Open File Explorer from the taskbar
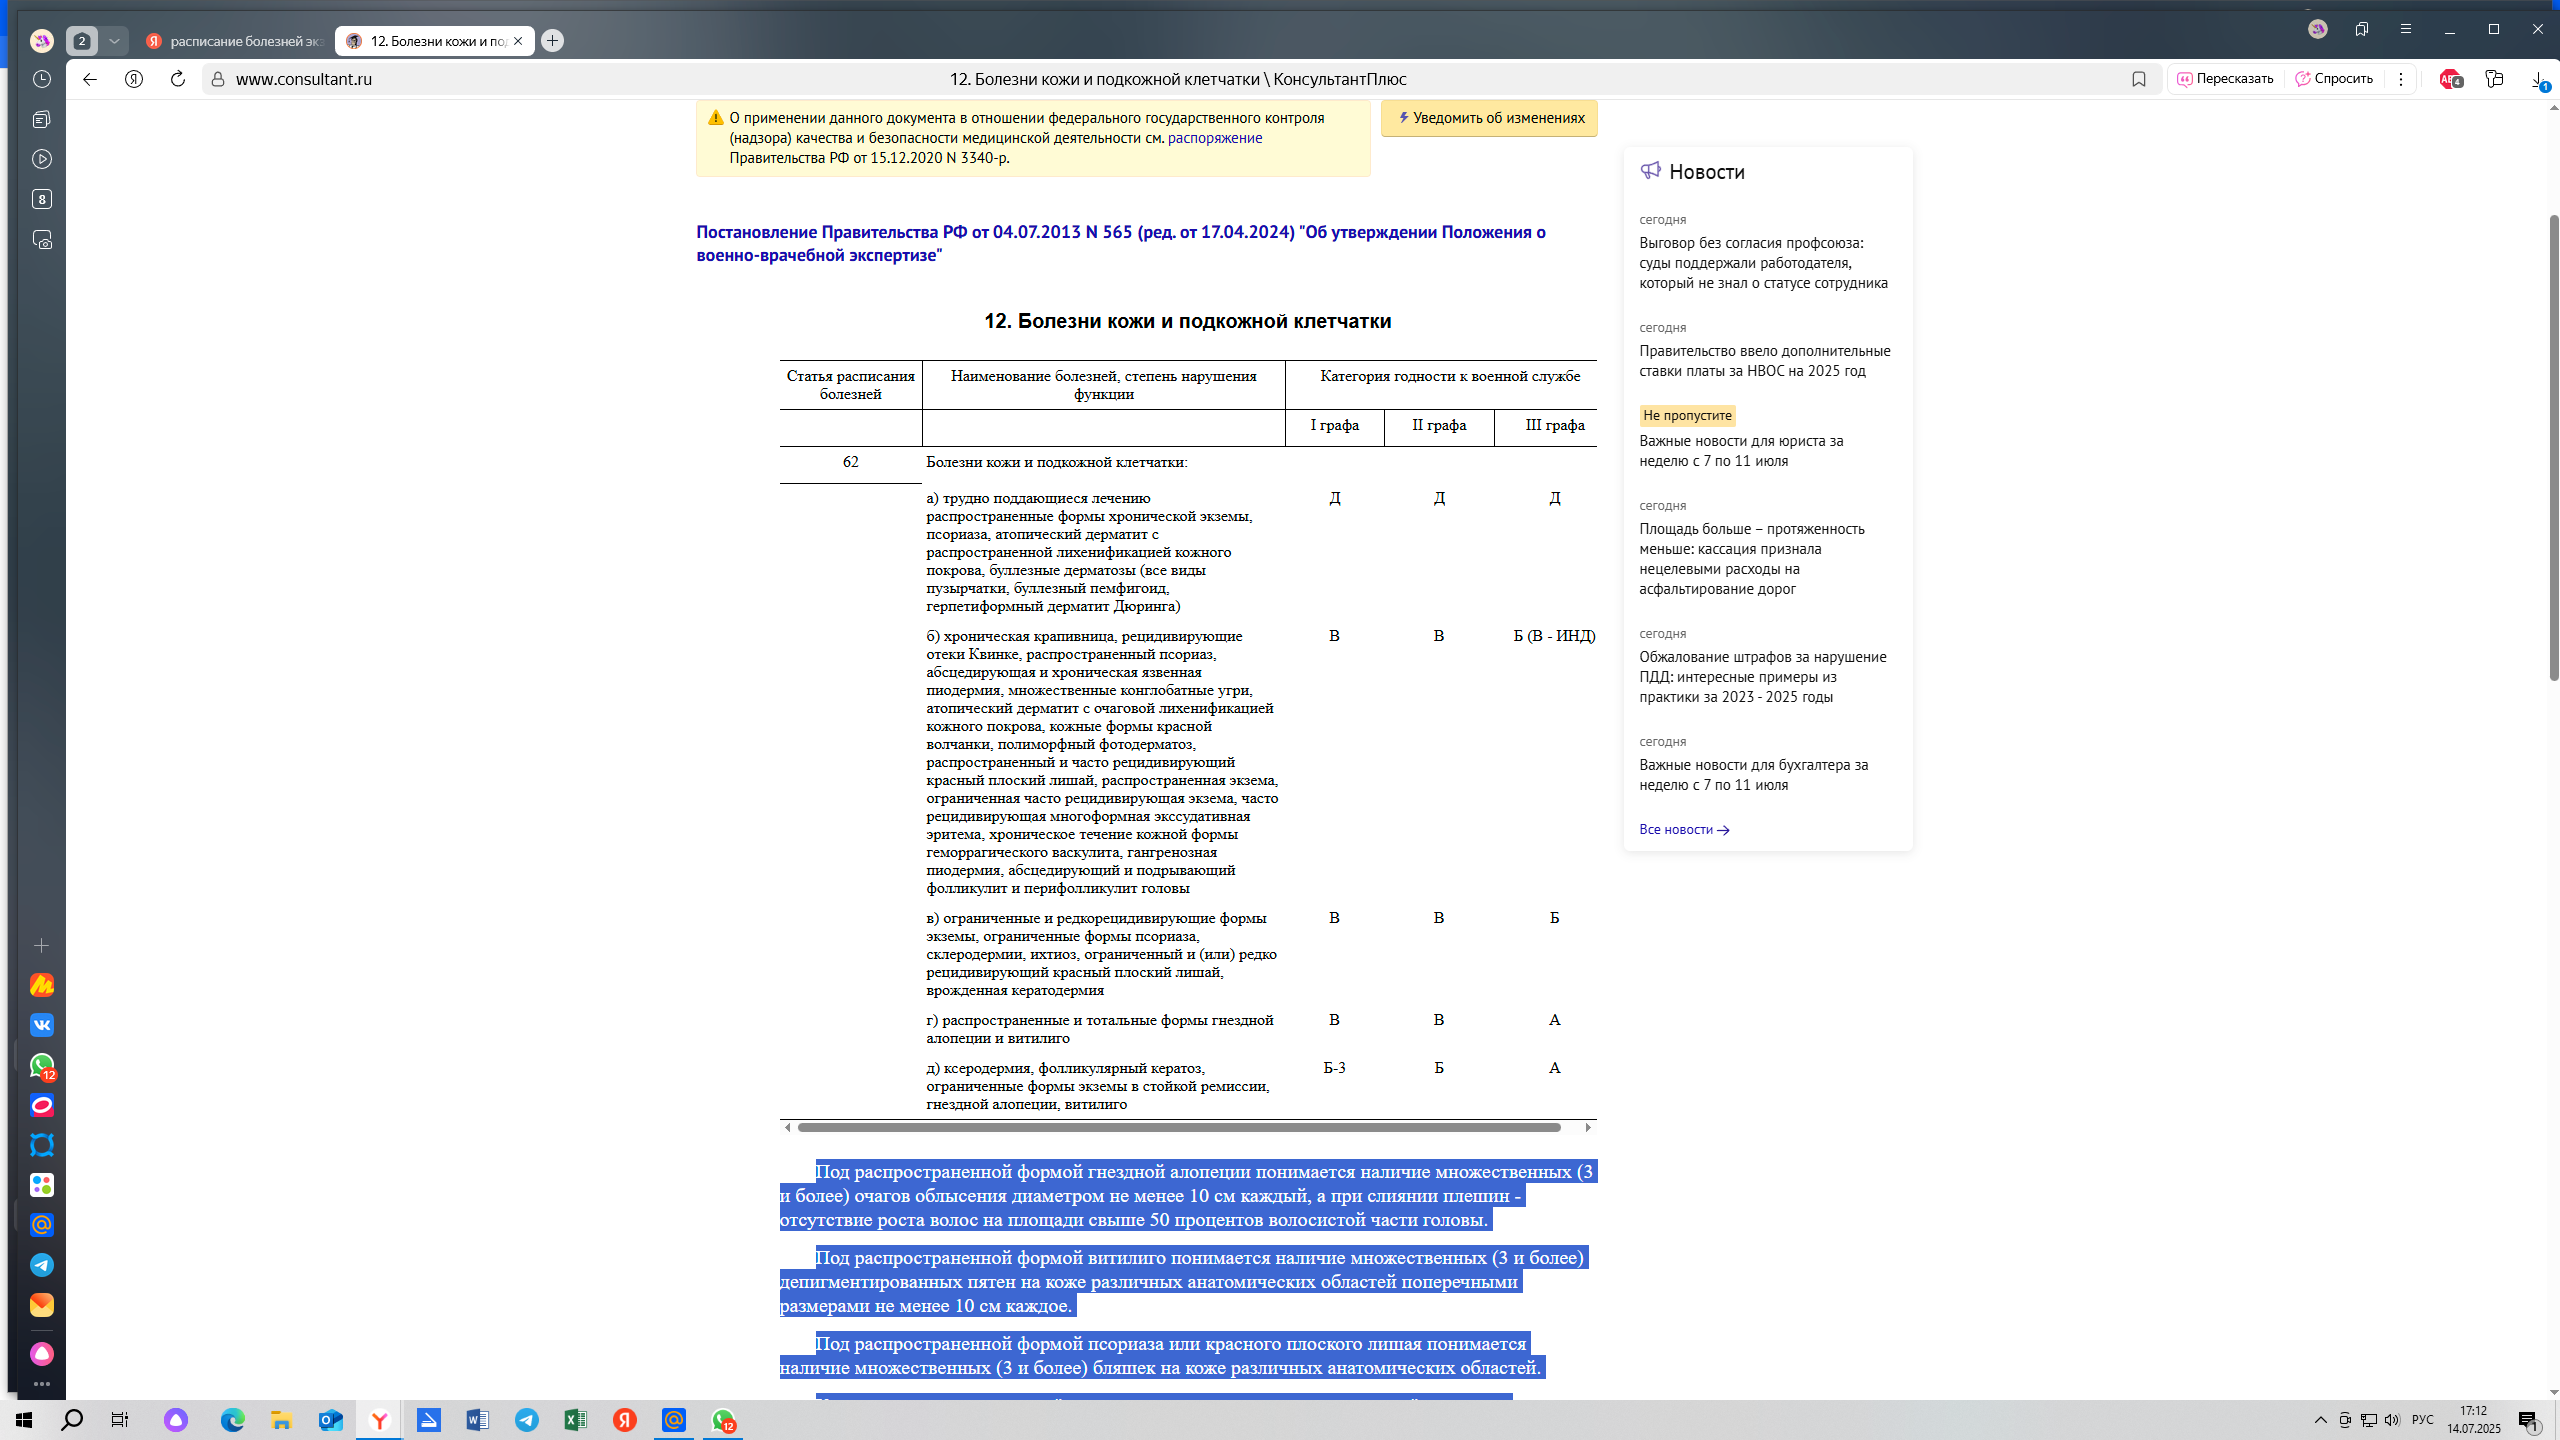 (x=281, y=1420)
